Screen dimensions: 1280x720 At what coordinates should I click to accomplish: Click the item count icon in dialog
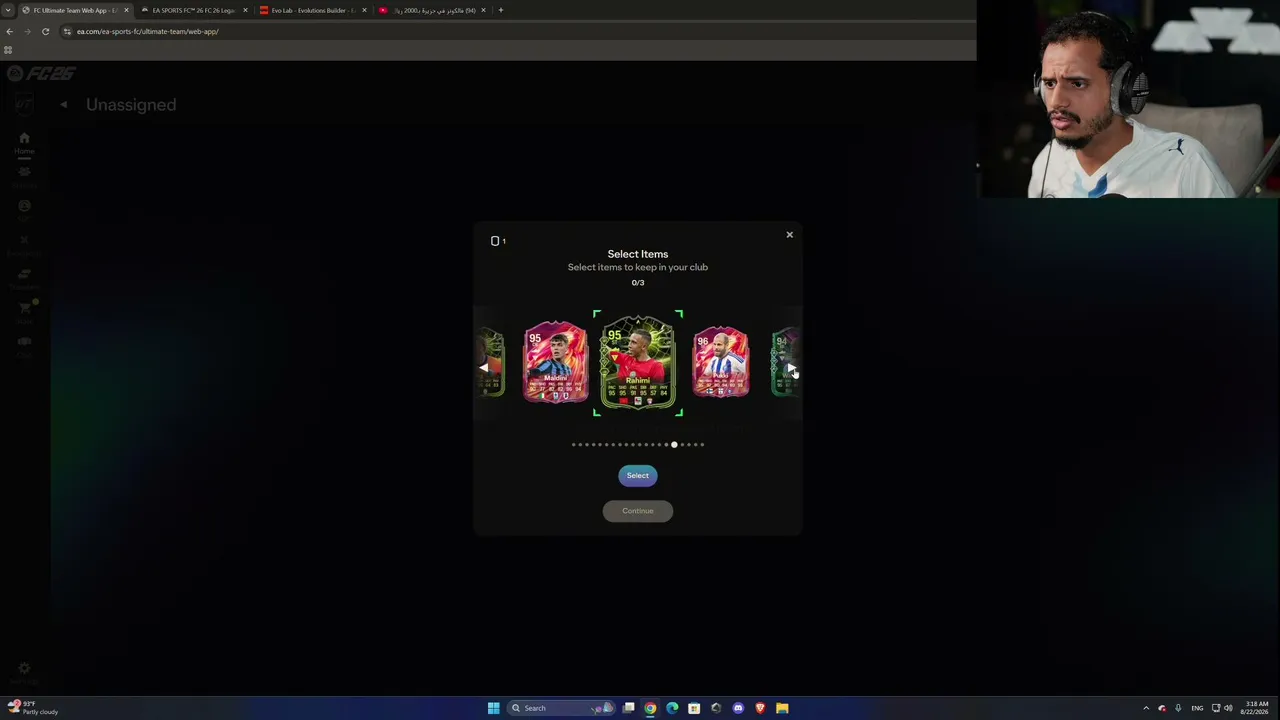pos(495,241)
